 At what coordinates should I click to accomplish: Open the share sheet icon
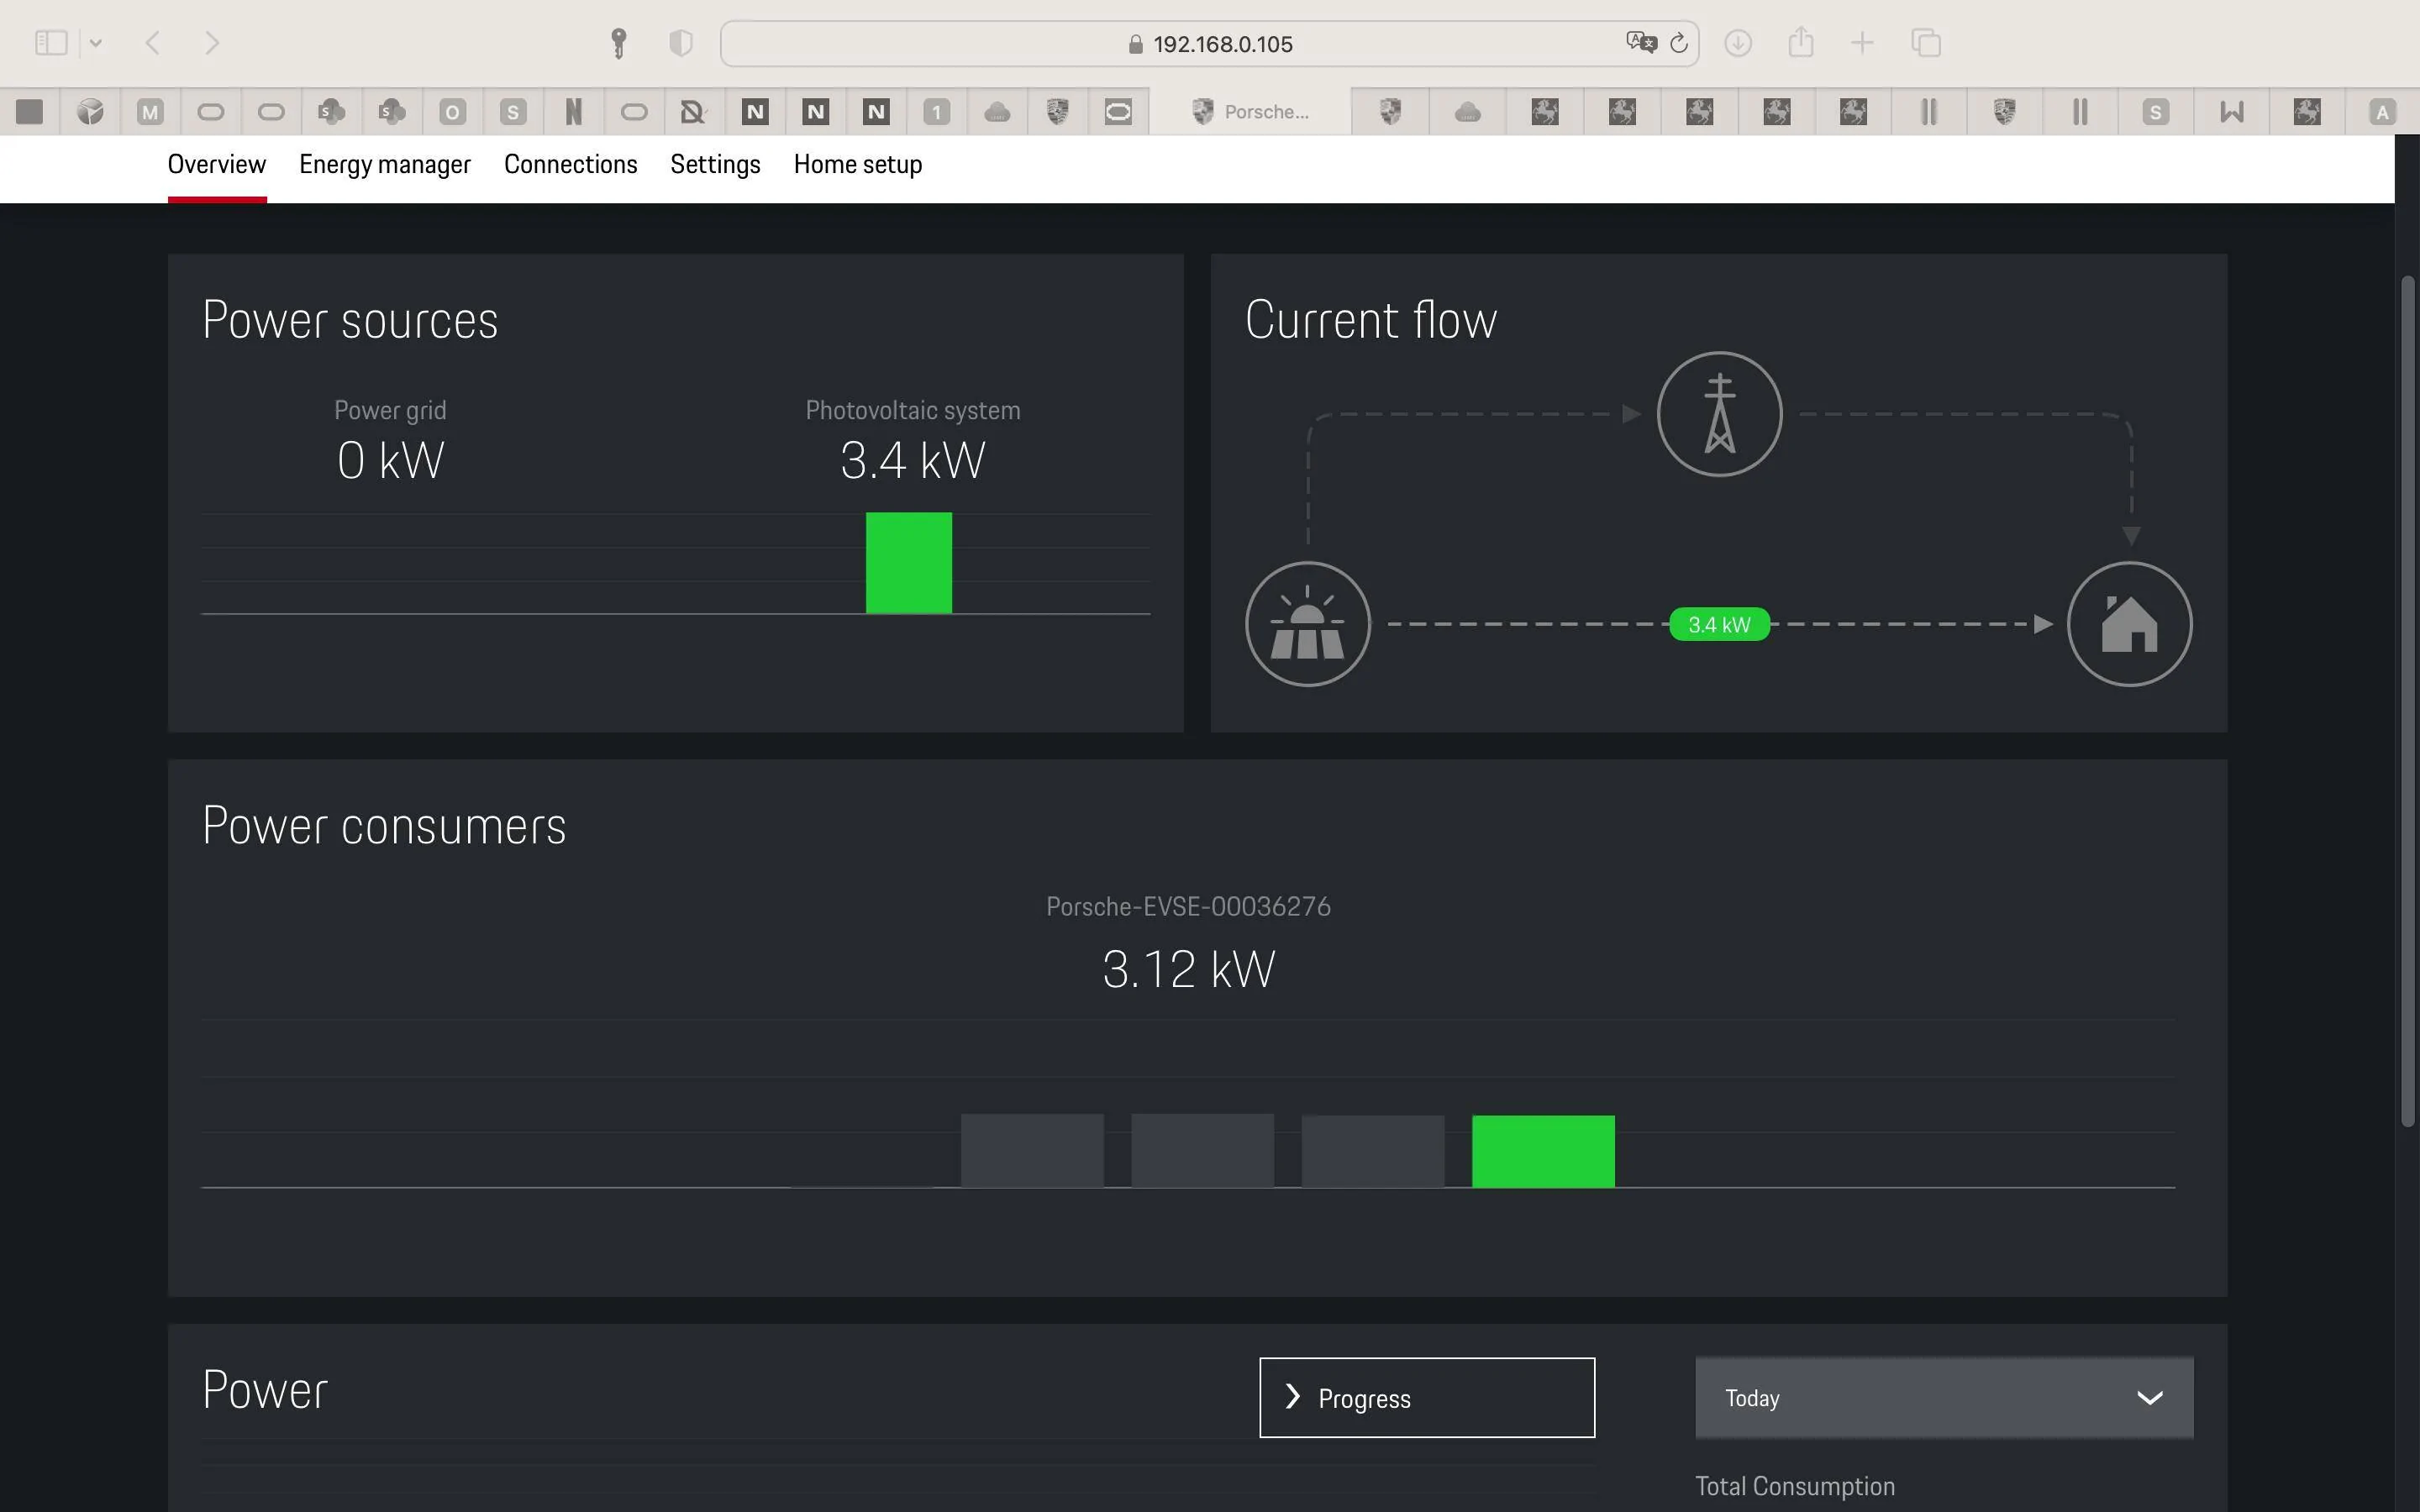(1801, 43)
